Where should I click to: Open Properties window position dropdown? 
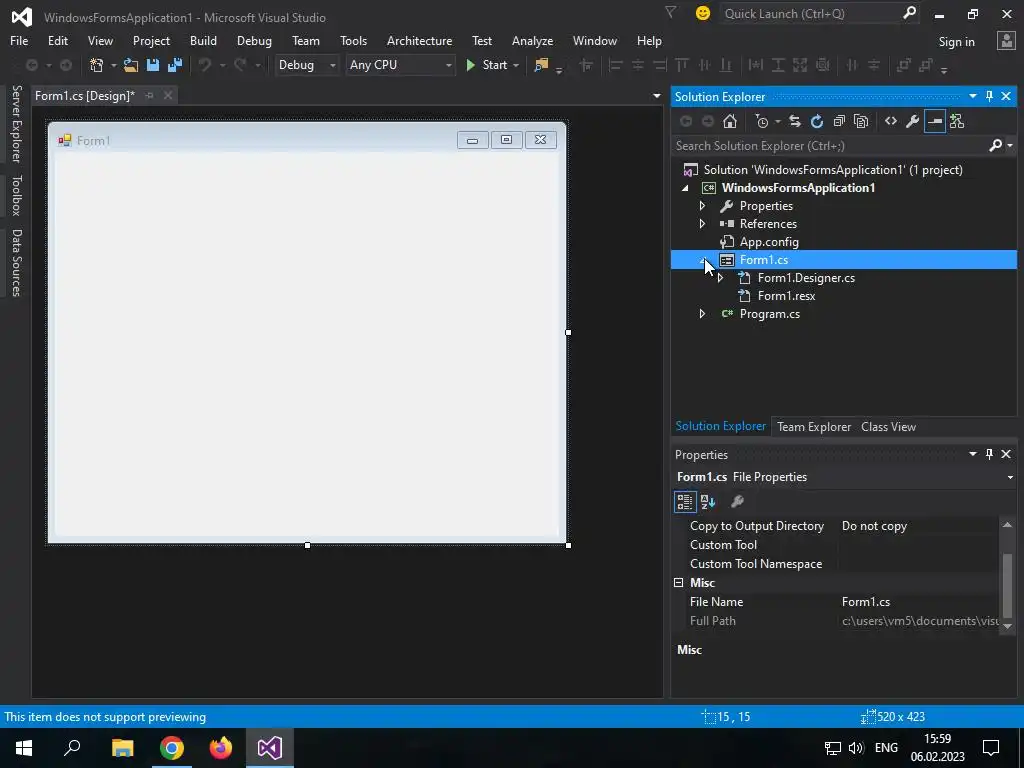[973, 454]
